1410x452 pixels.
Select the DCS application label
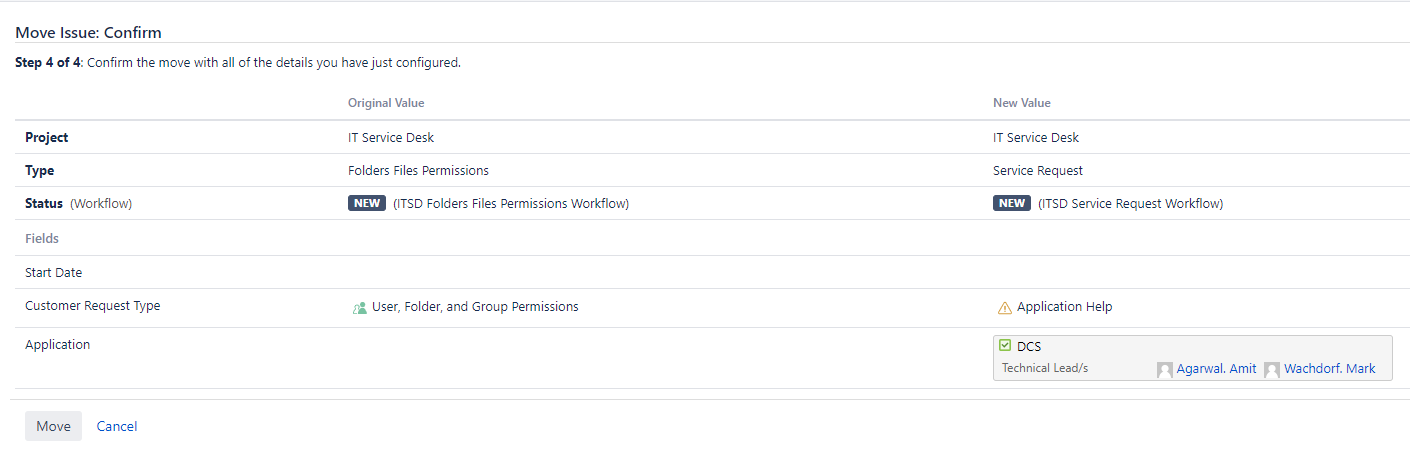click(x=1029, y=346)
